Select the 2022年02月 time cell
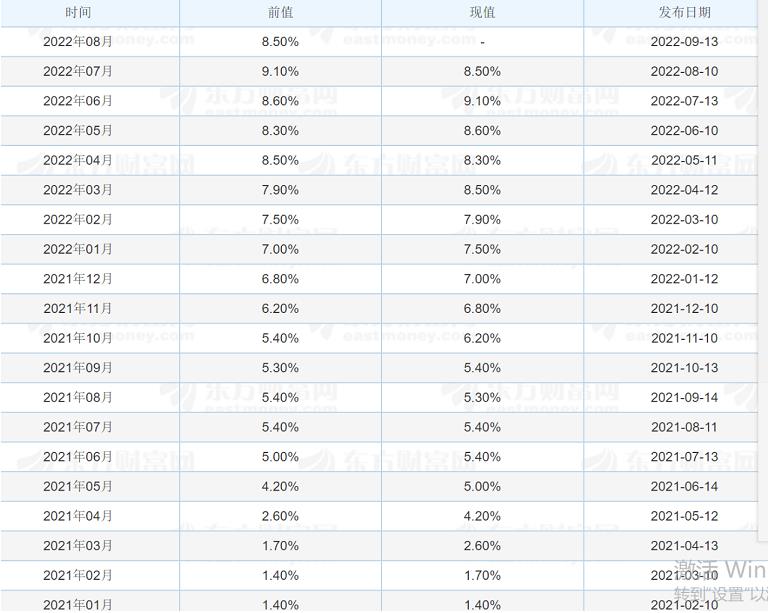Screen dimensions: 769x613 pos(78,220)
